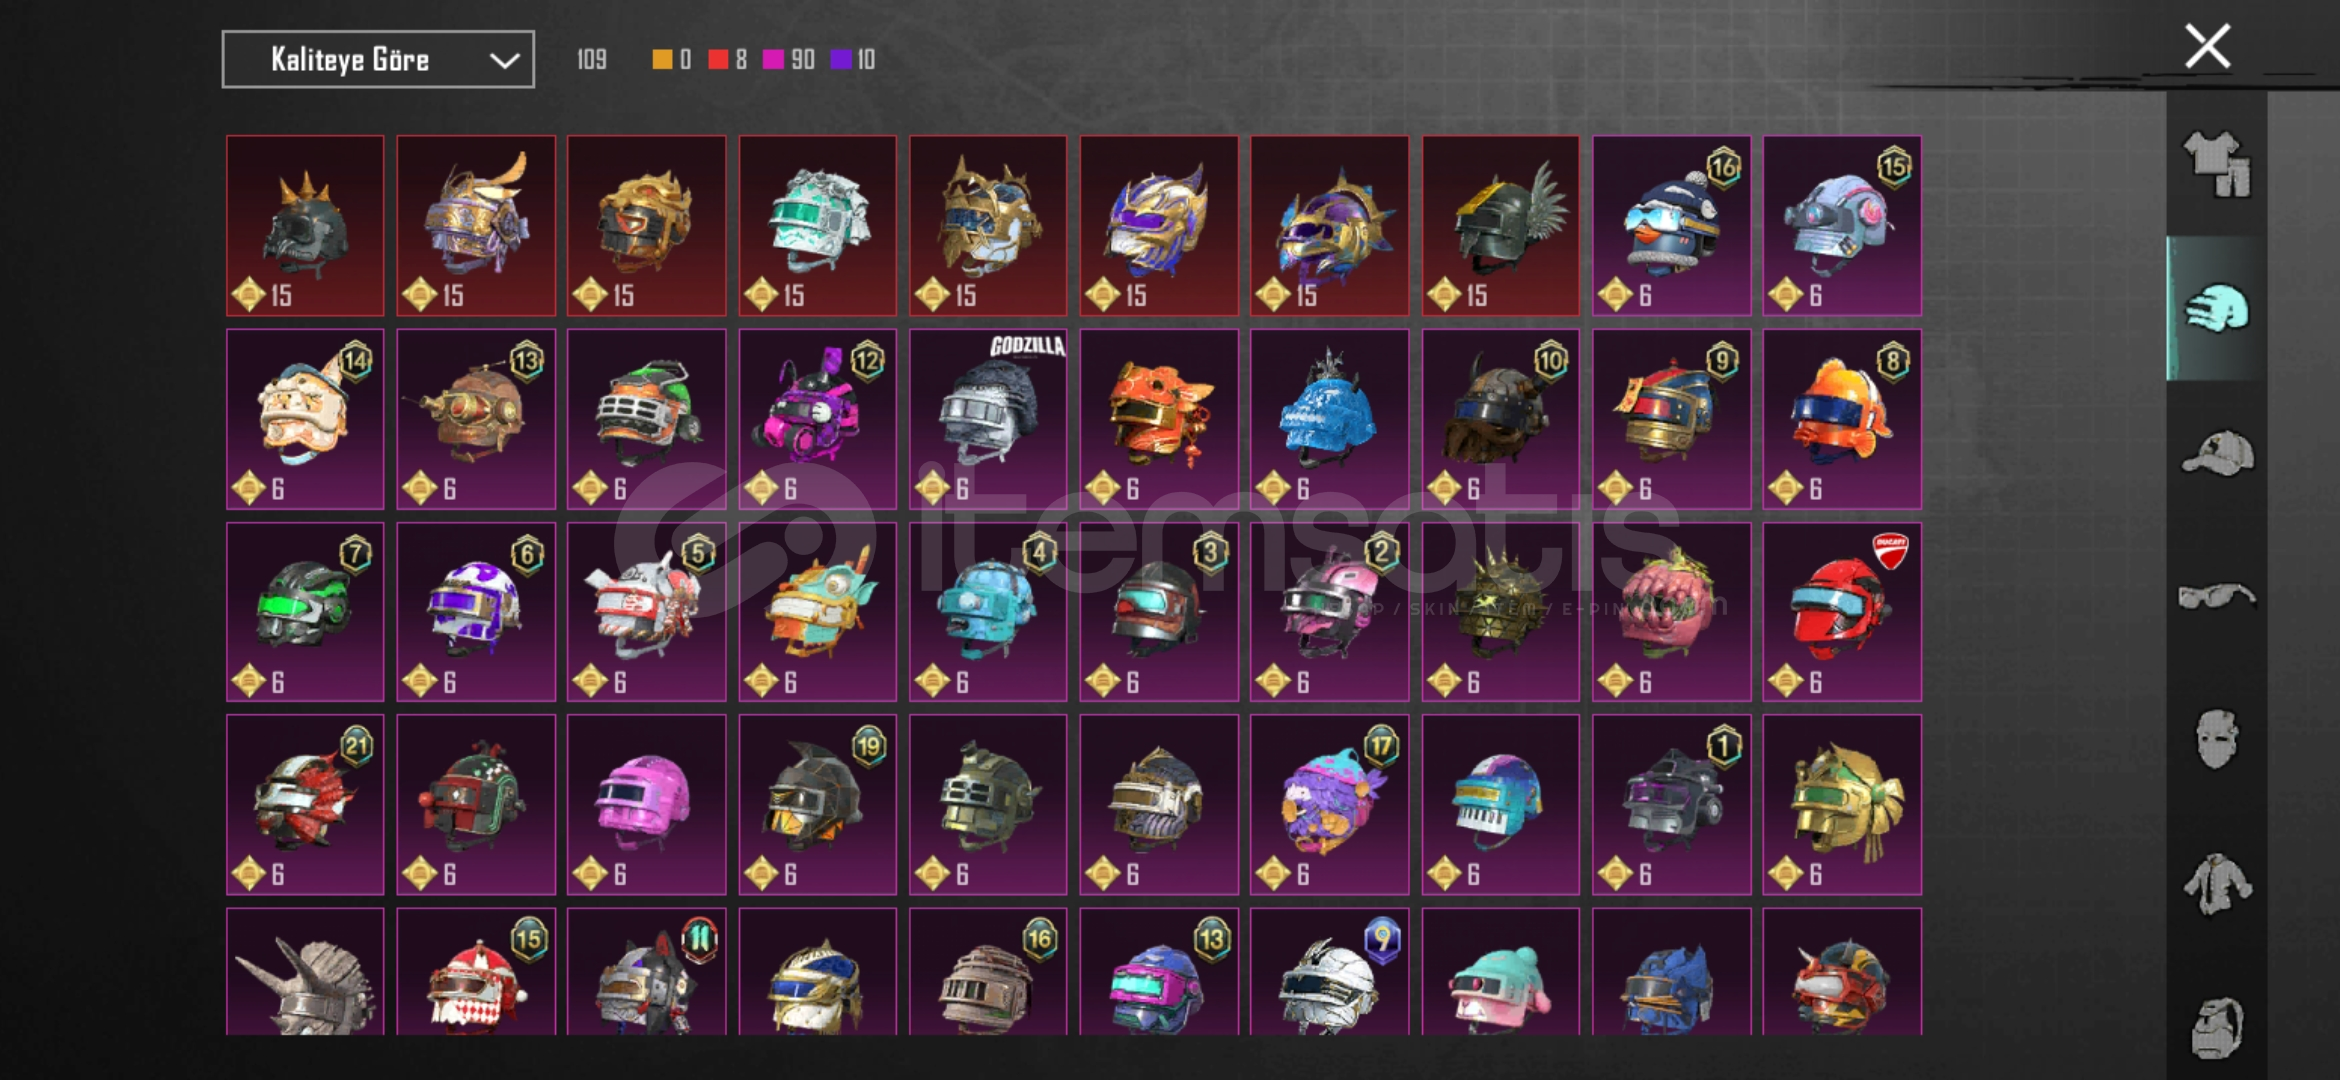Pick the winged black helmet skin
The width and height of the screenshot is (2340, 1080).
tap(1501, 225)
